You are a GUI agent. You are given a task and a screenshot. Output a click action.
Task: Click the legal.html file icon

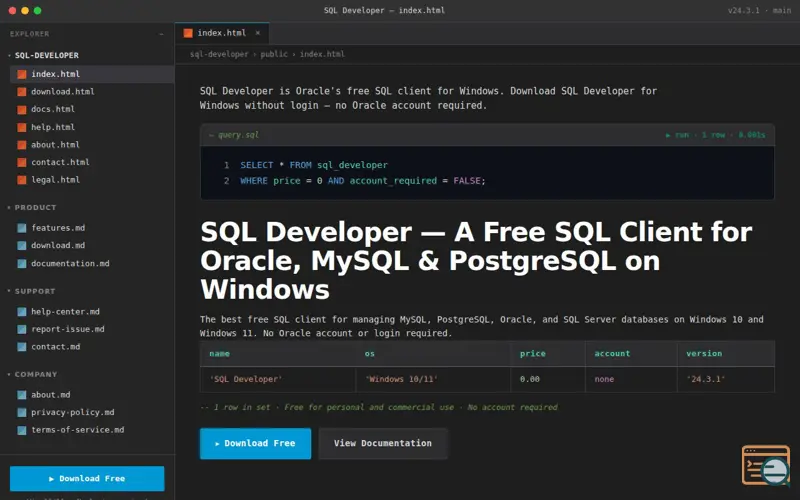(22, 180)
